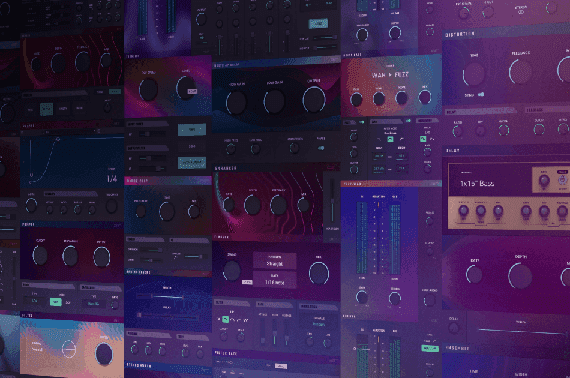Toggle the Distortion Stereo switch
570x378 pixels.
[x=481, y=94]
